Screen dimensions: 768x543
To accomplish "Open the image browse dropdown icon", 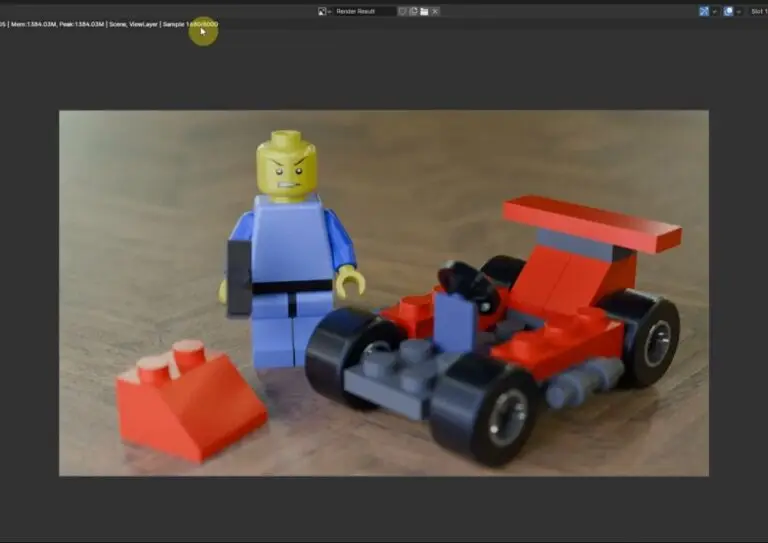I will [x=324, y=11].
